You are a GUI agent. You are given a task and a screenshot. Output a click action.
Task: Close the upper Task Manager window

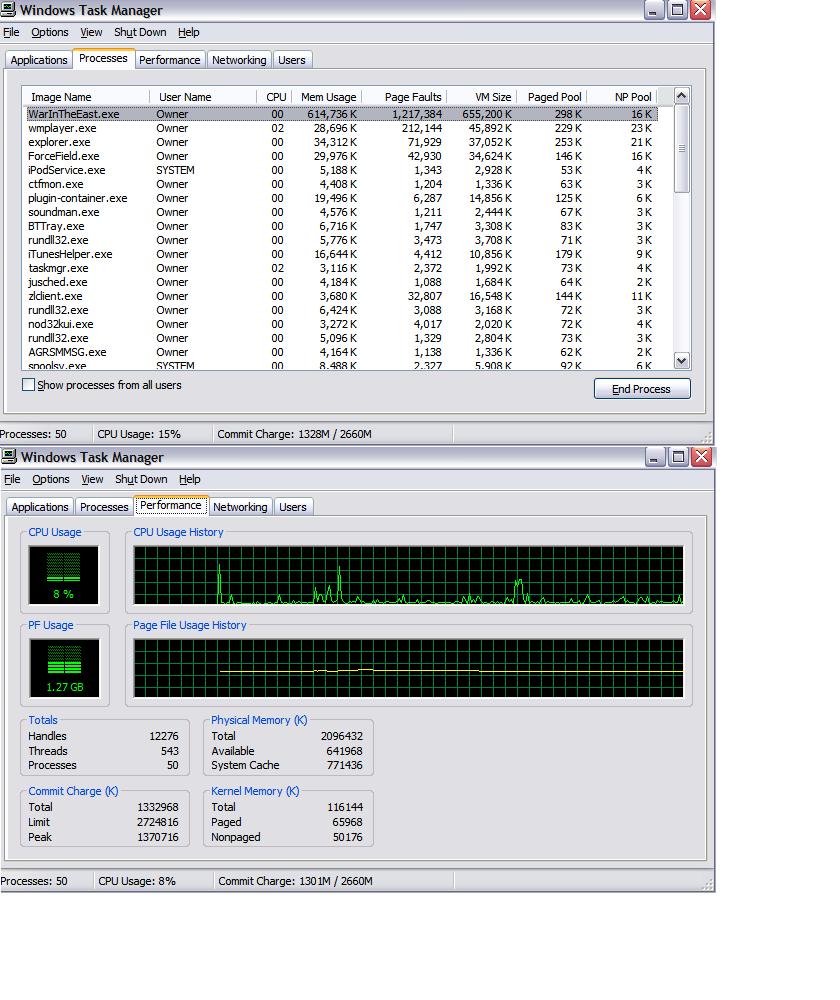[700, 10]
